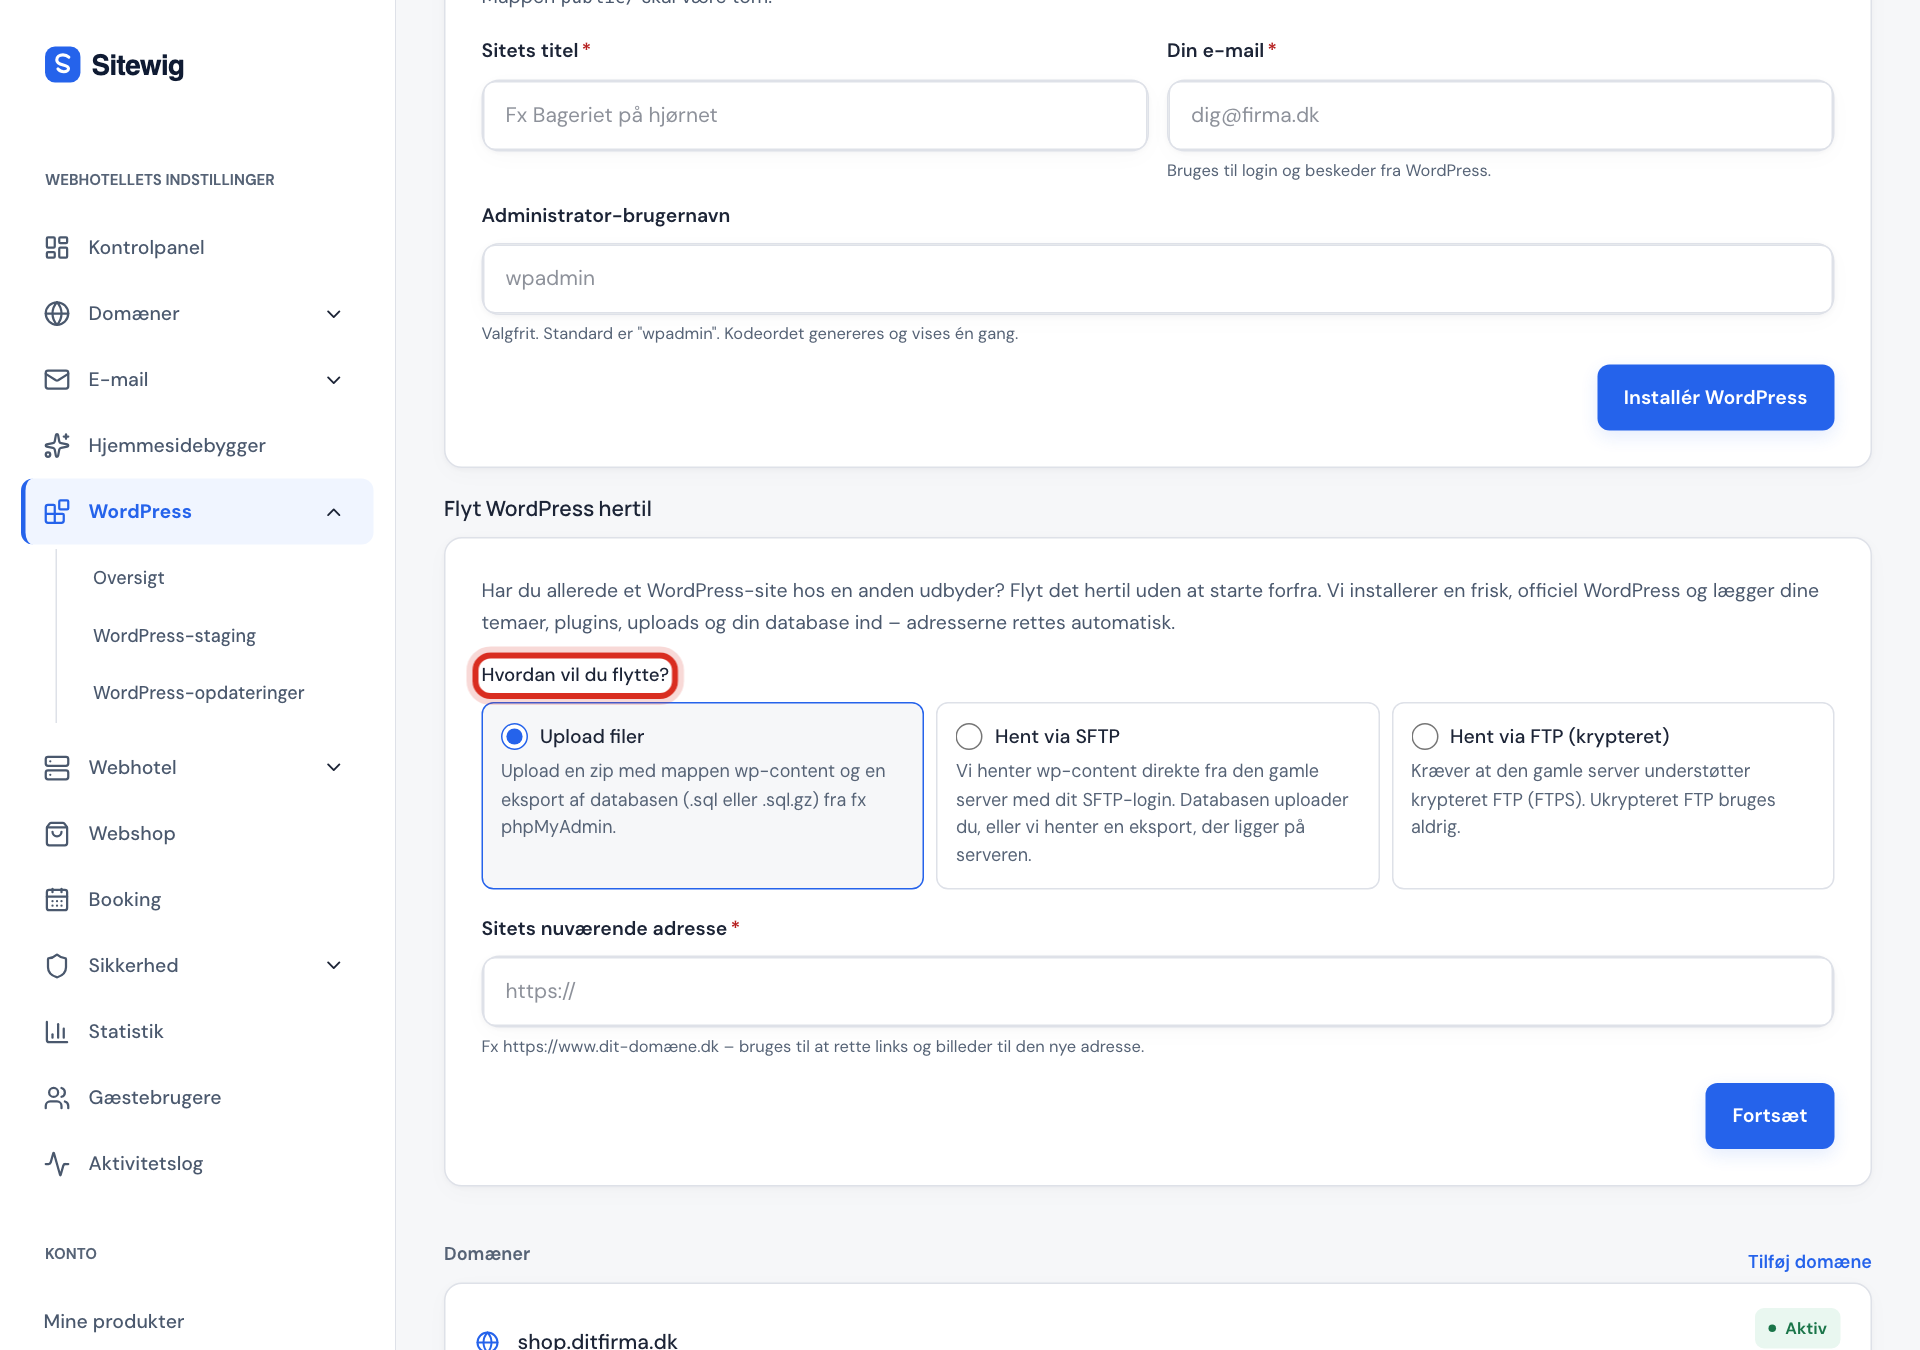This screenshot has width=1920, height=1350.
Task: Click the Installér WordPress button
Action: pyautogui.click(x=1715, y=397)
